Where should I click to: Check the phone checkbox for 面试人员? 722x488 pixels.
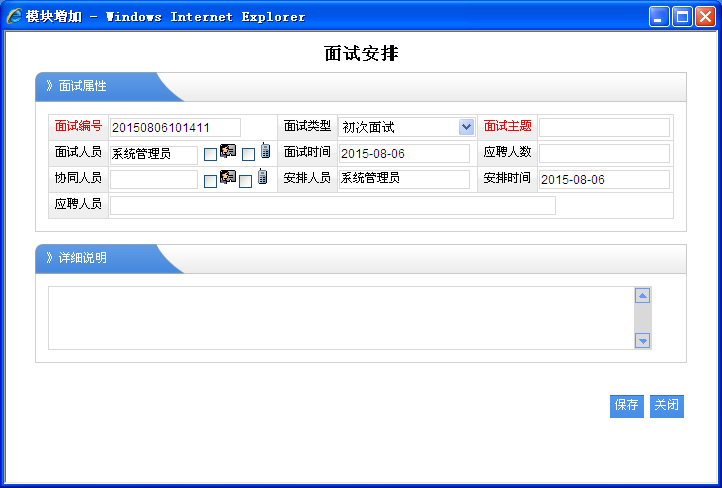coord(248,155)
